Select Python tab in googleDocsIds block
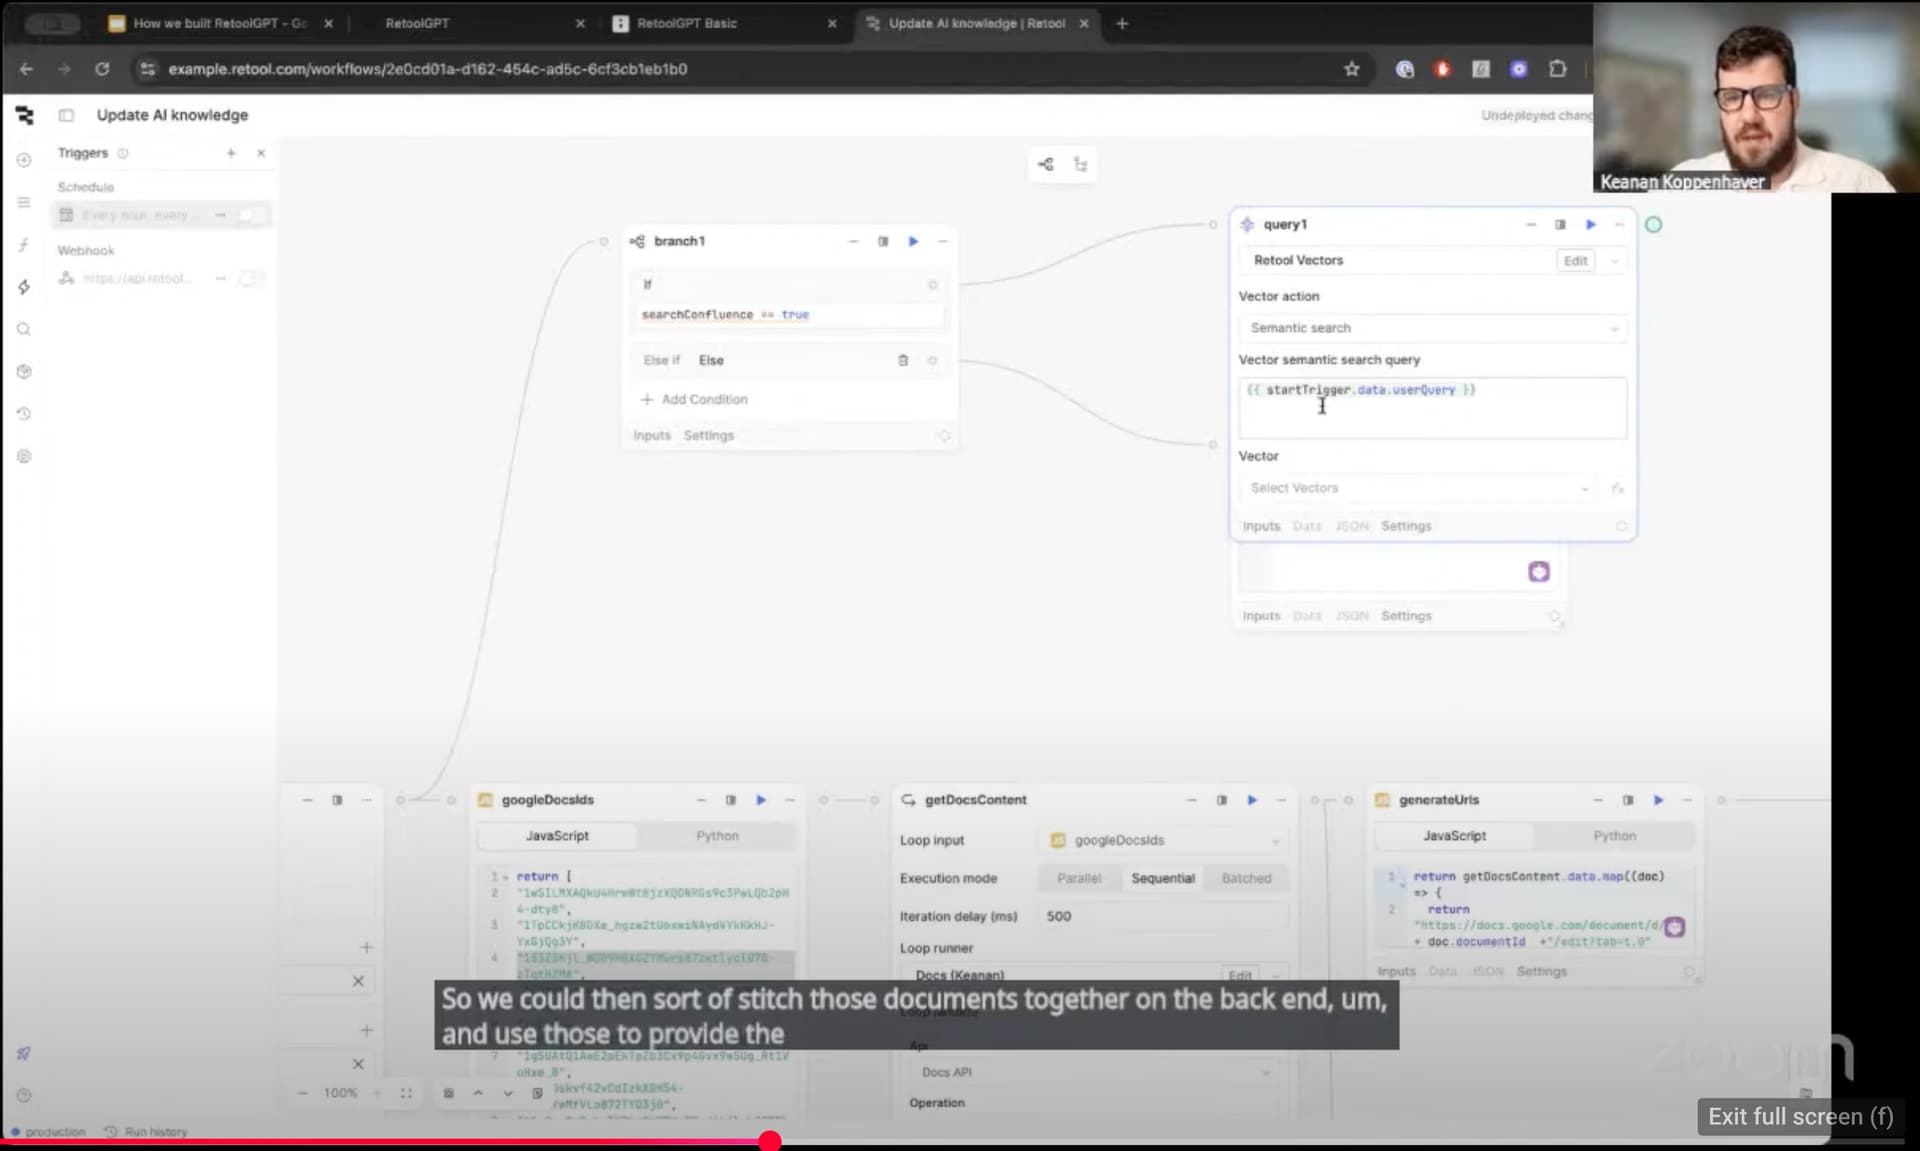Screen dimensions: 1920x1151 717,836
